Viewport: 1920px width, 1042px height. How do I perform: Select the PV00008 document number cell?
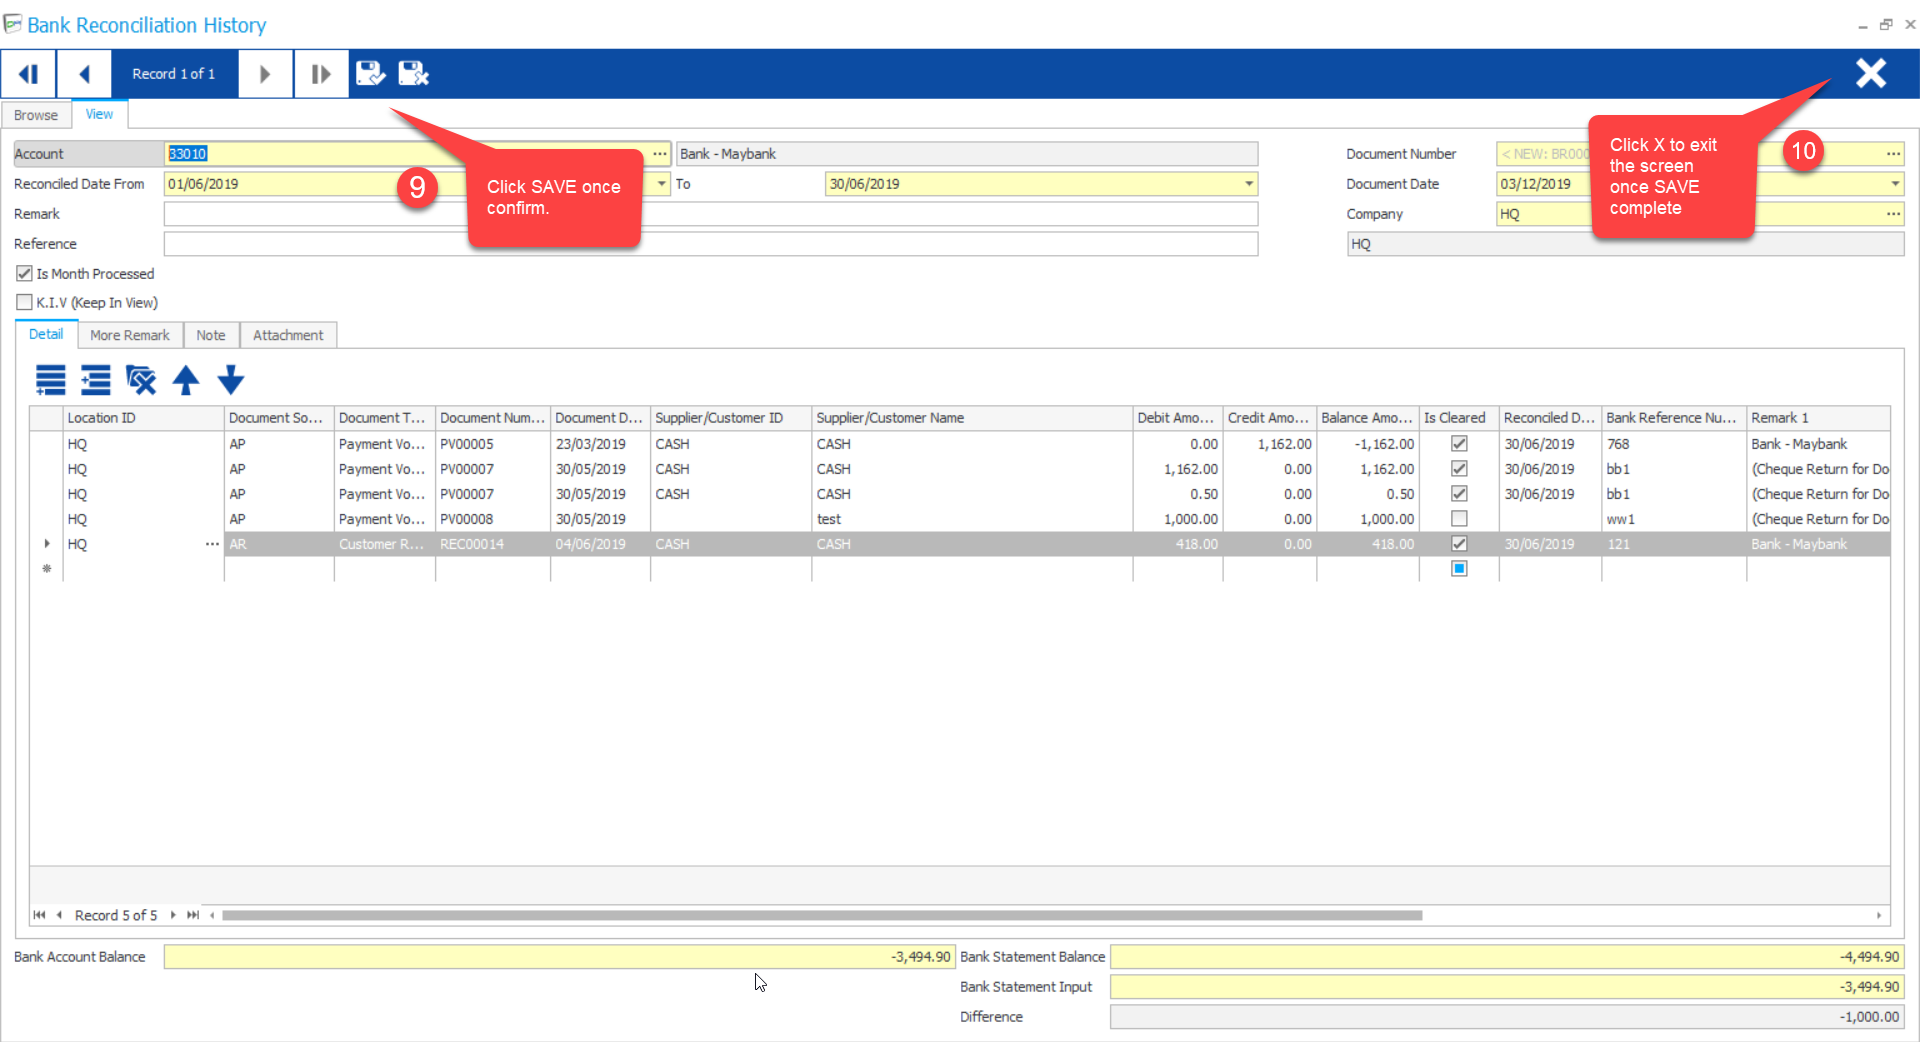[493, 519]
